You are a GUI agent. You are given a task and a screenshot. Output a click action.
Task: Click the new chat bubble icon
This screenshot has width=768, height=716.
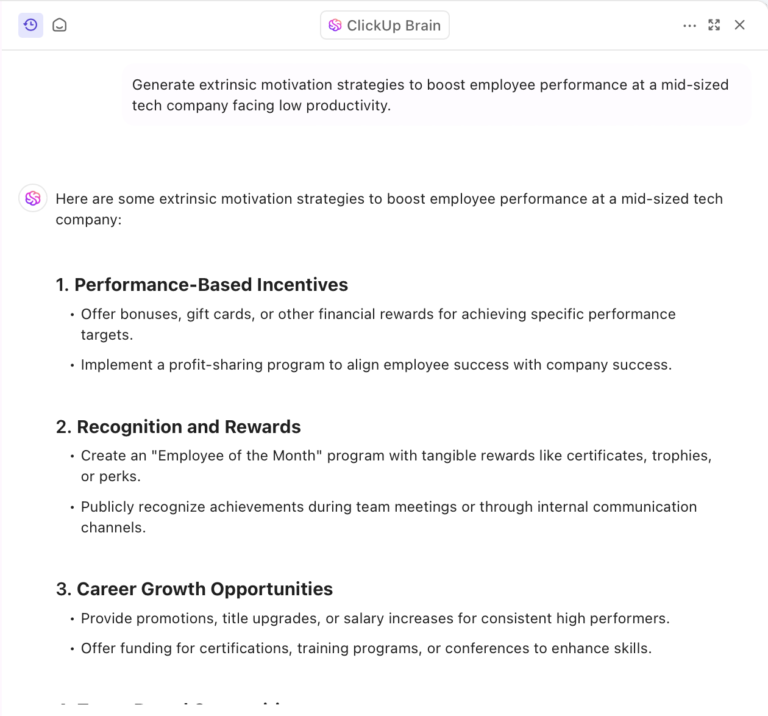(x=60, y=25)
